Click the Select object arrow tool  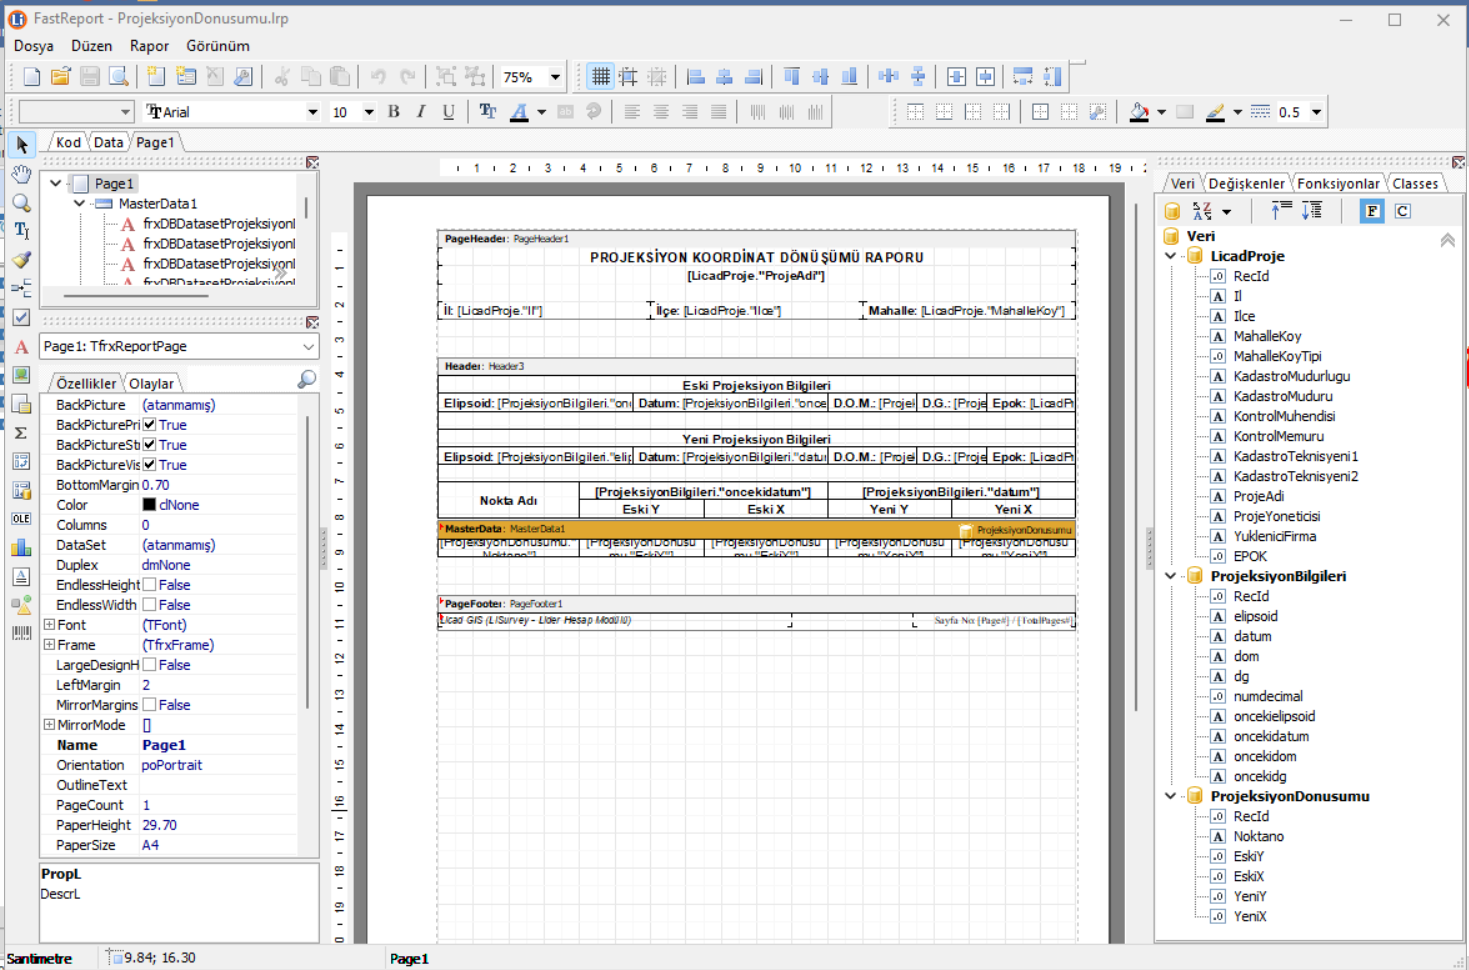click(x=21, y=145)
